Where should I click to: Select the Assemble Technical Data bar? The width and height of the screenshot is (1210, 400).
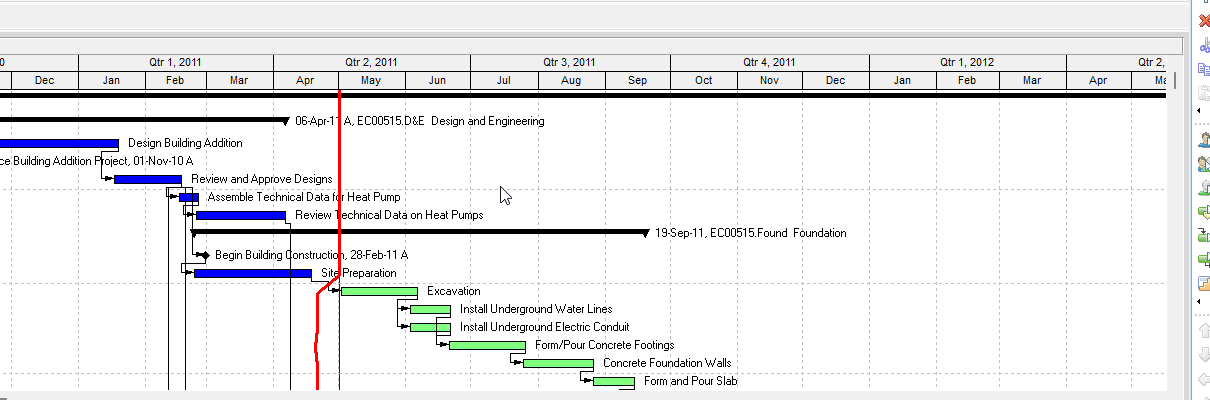[189, 198]
